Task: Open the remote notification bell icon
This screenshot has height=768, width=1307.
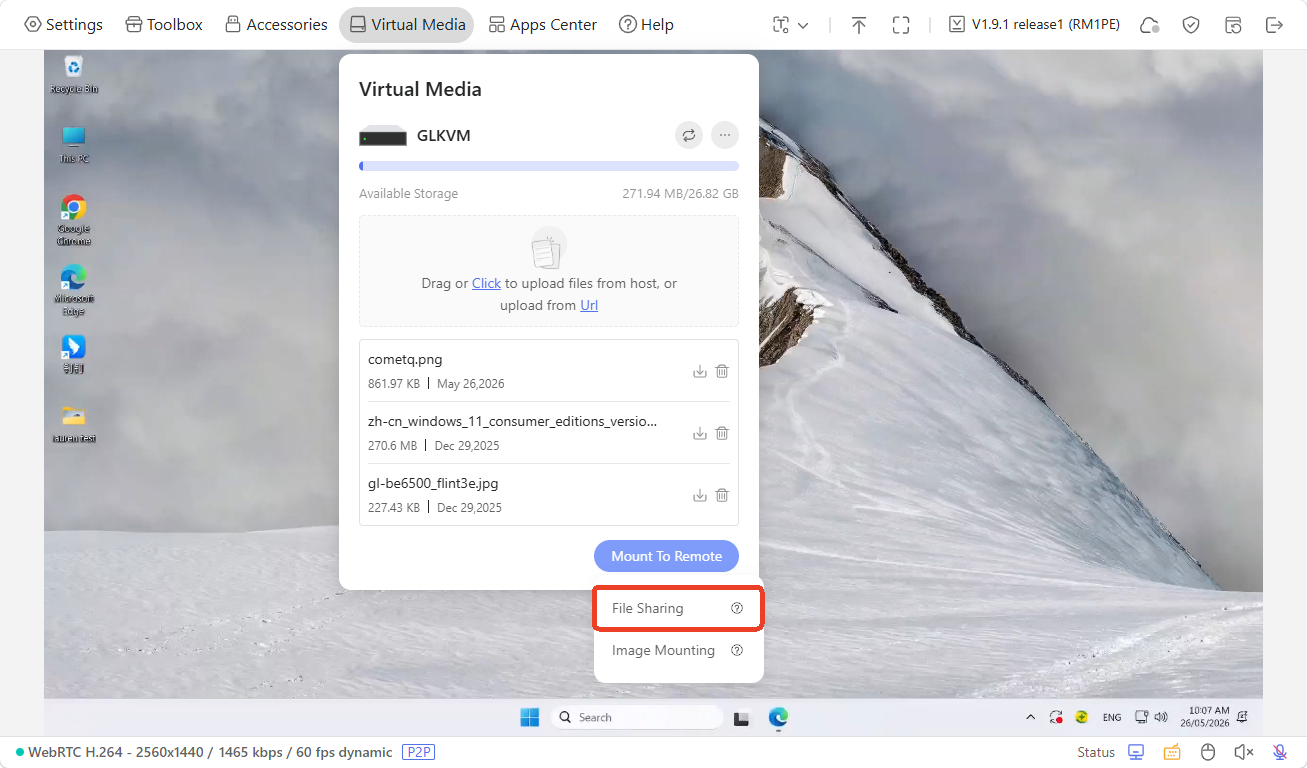Action: tap(1242, 717)
